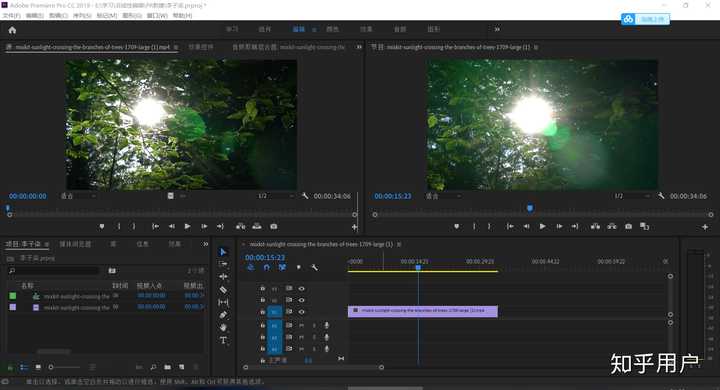Expand workspace overflow chevron in top bar

[497, 29]
